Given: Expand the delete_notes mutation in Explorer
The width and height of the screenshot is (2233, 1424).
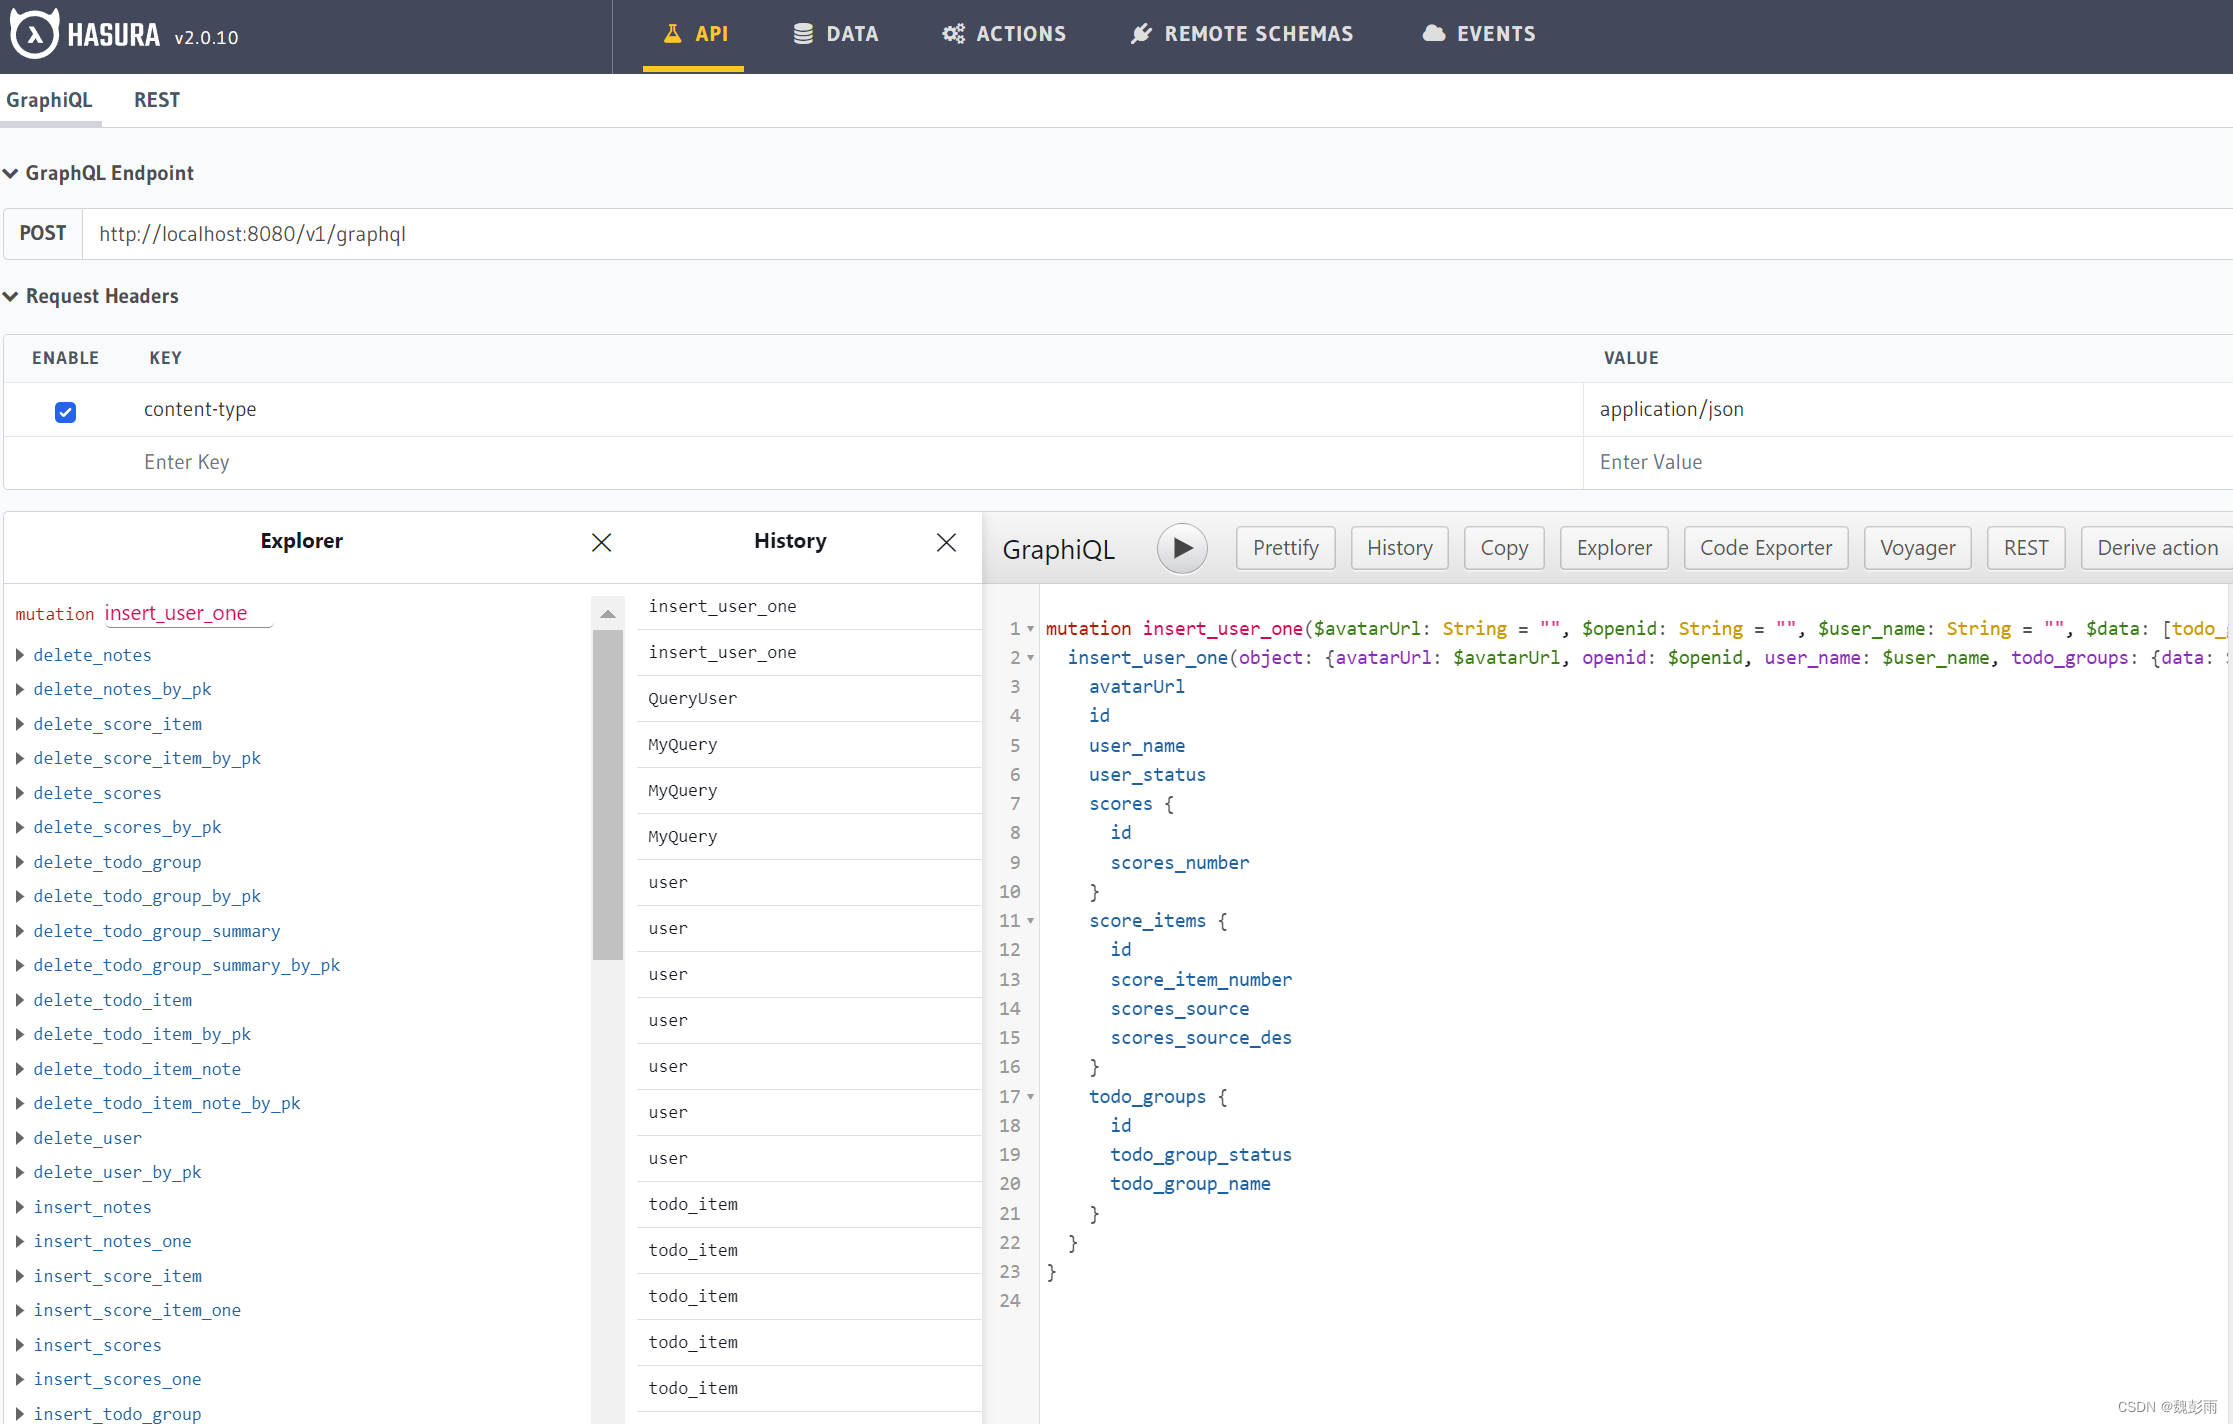Looking at the screenshot, I should coord(20,655).
